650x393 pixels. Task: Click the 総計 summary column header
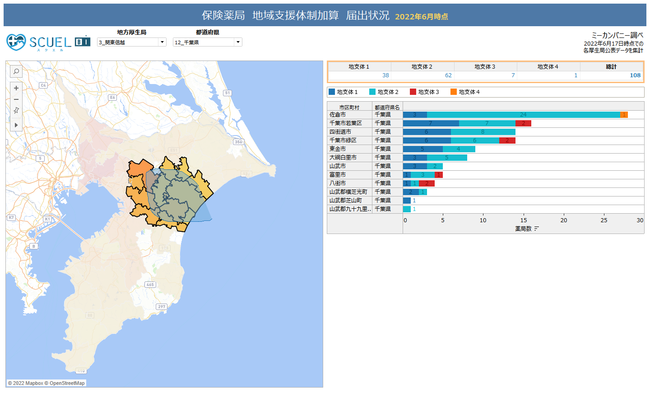click(611, 67)
